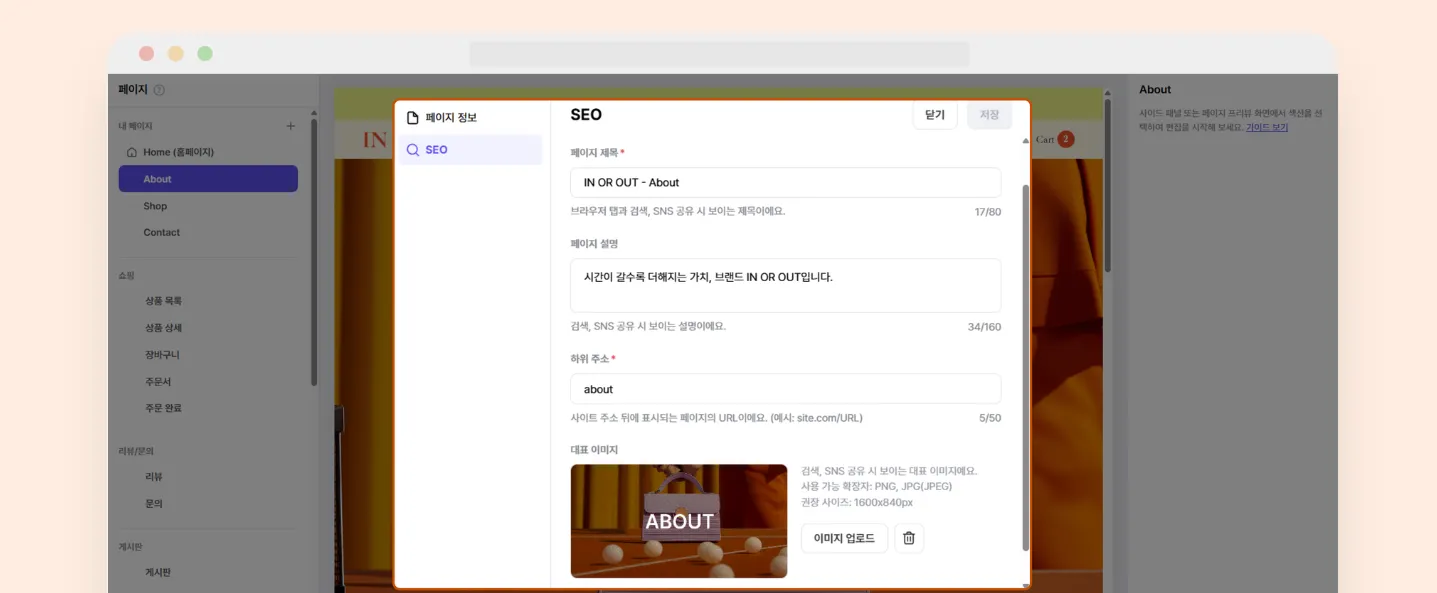
Task: Click the 내 페이지 section label
Action: tap(136, 126)
